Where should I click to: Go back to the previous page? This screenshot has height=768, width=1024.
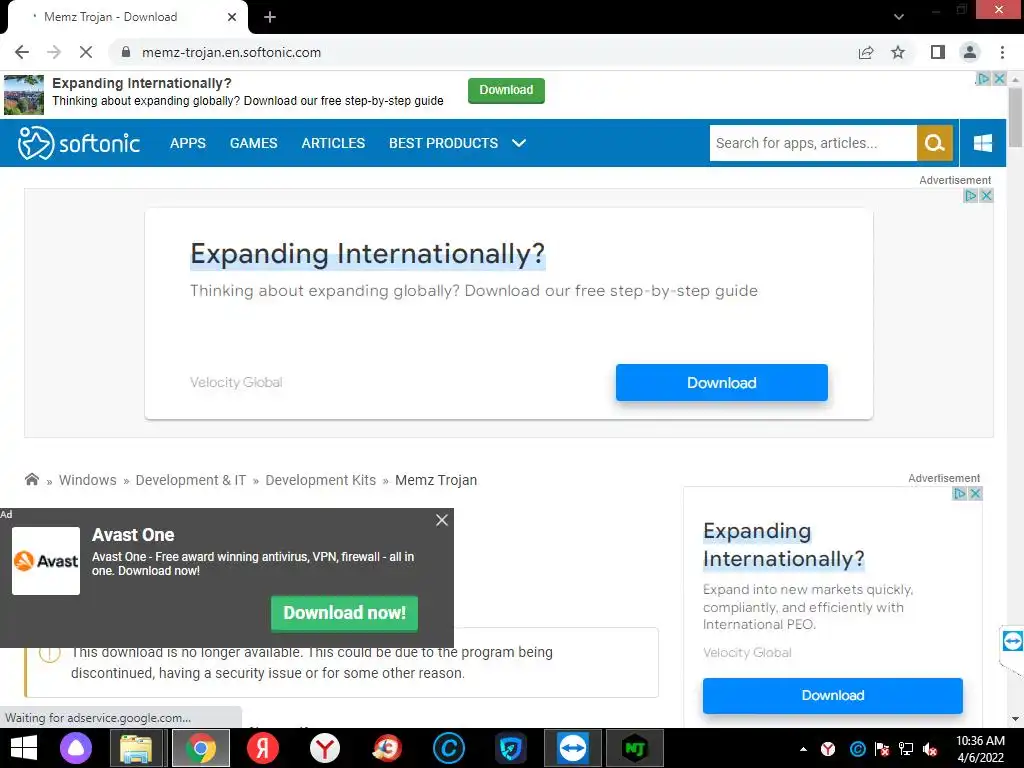tap(22, 52)
